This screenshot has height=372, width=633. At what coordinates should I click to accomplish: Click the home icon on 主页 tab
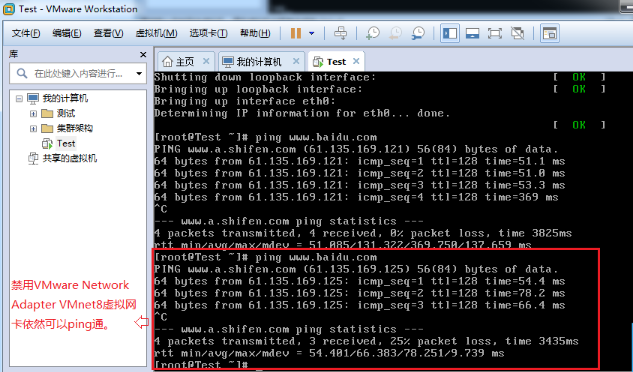coord(167,61)
